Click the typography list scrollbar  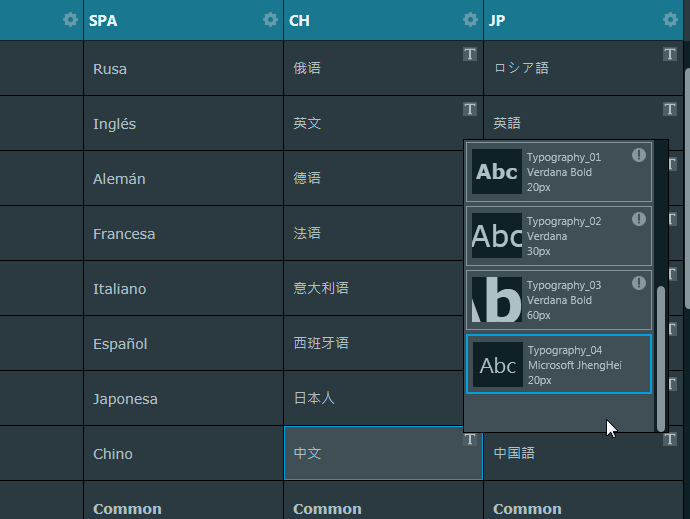coord(661,355)
